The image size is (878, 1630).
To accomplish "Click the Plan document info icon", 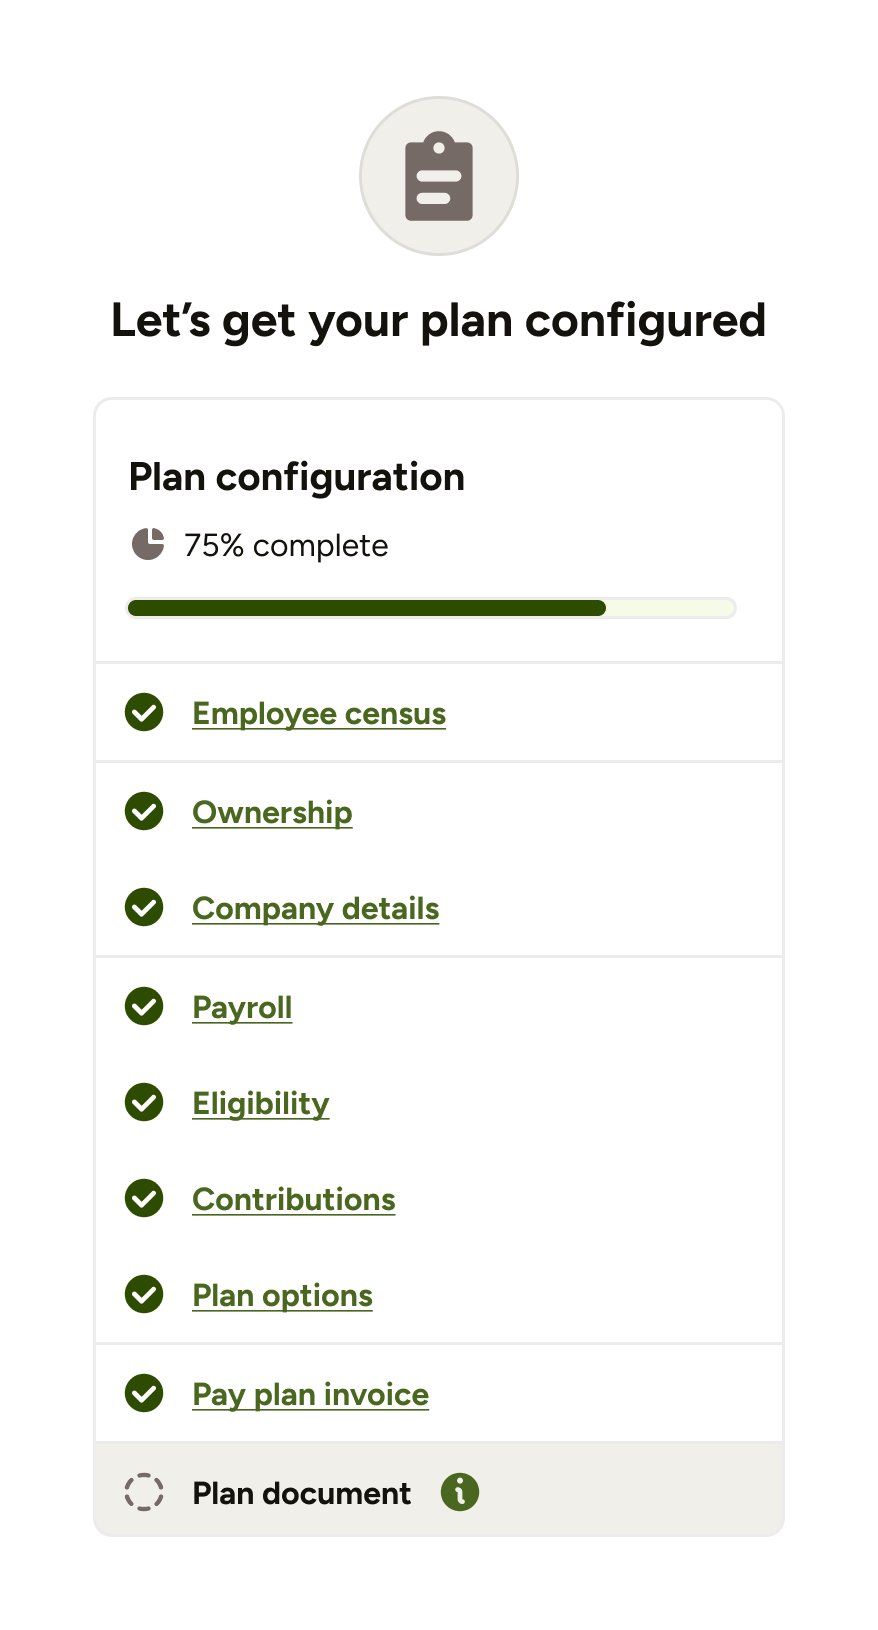I will (x=460, y=1492).
